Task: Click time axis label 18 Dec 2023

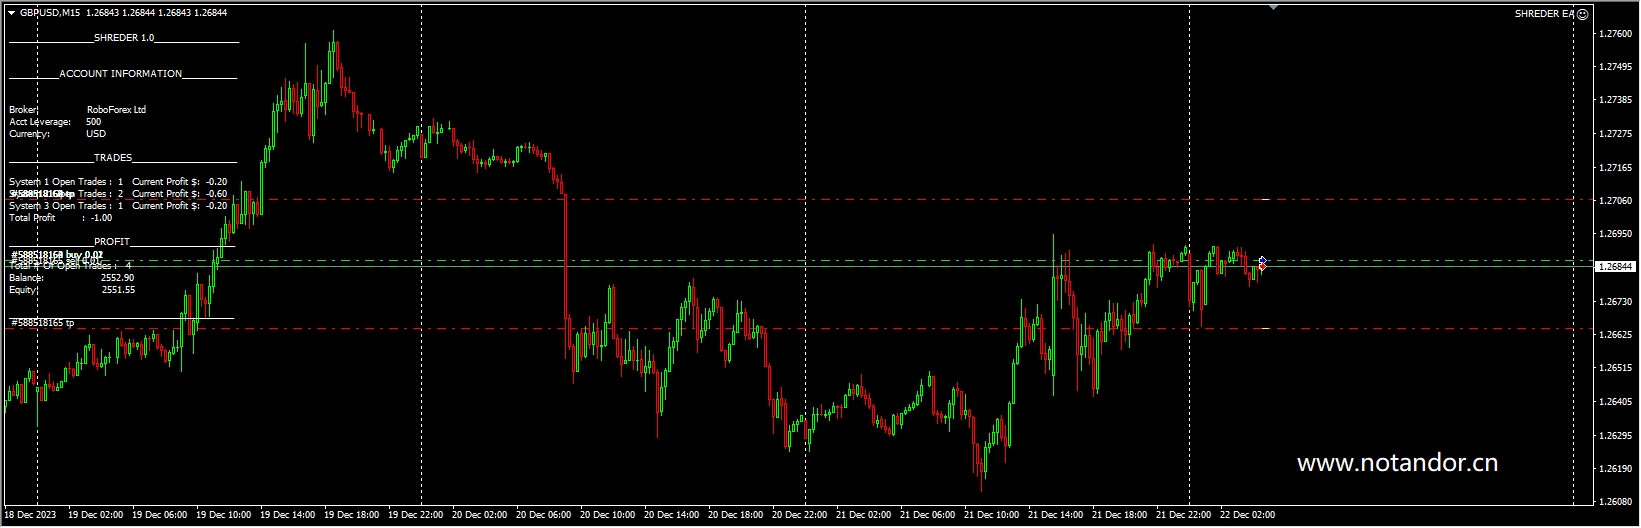Action: click(x=29, y=515)
